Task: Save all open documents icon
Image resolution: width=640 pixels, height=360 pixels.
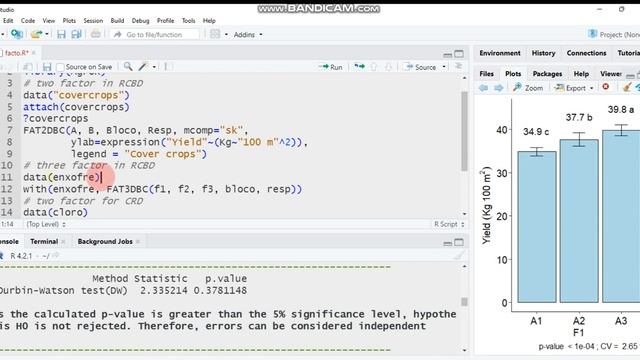Action: click(76, 34)
